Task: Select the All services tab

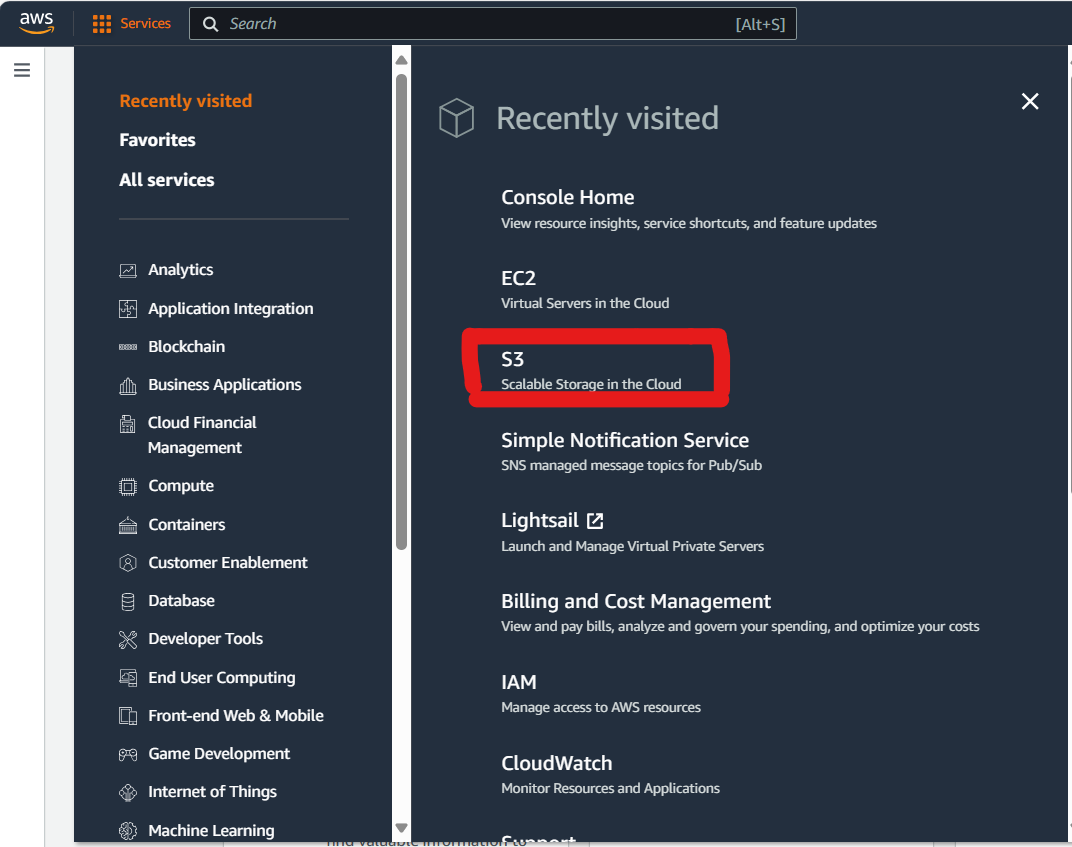Action: (x=166, y=180)
